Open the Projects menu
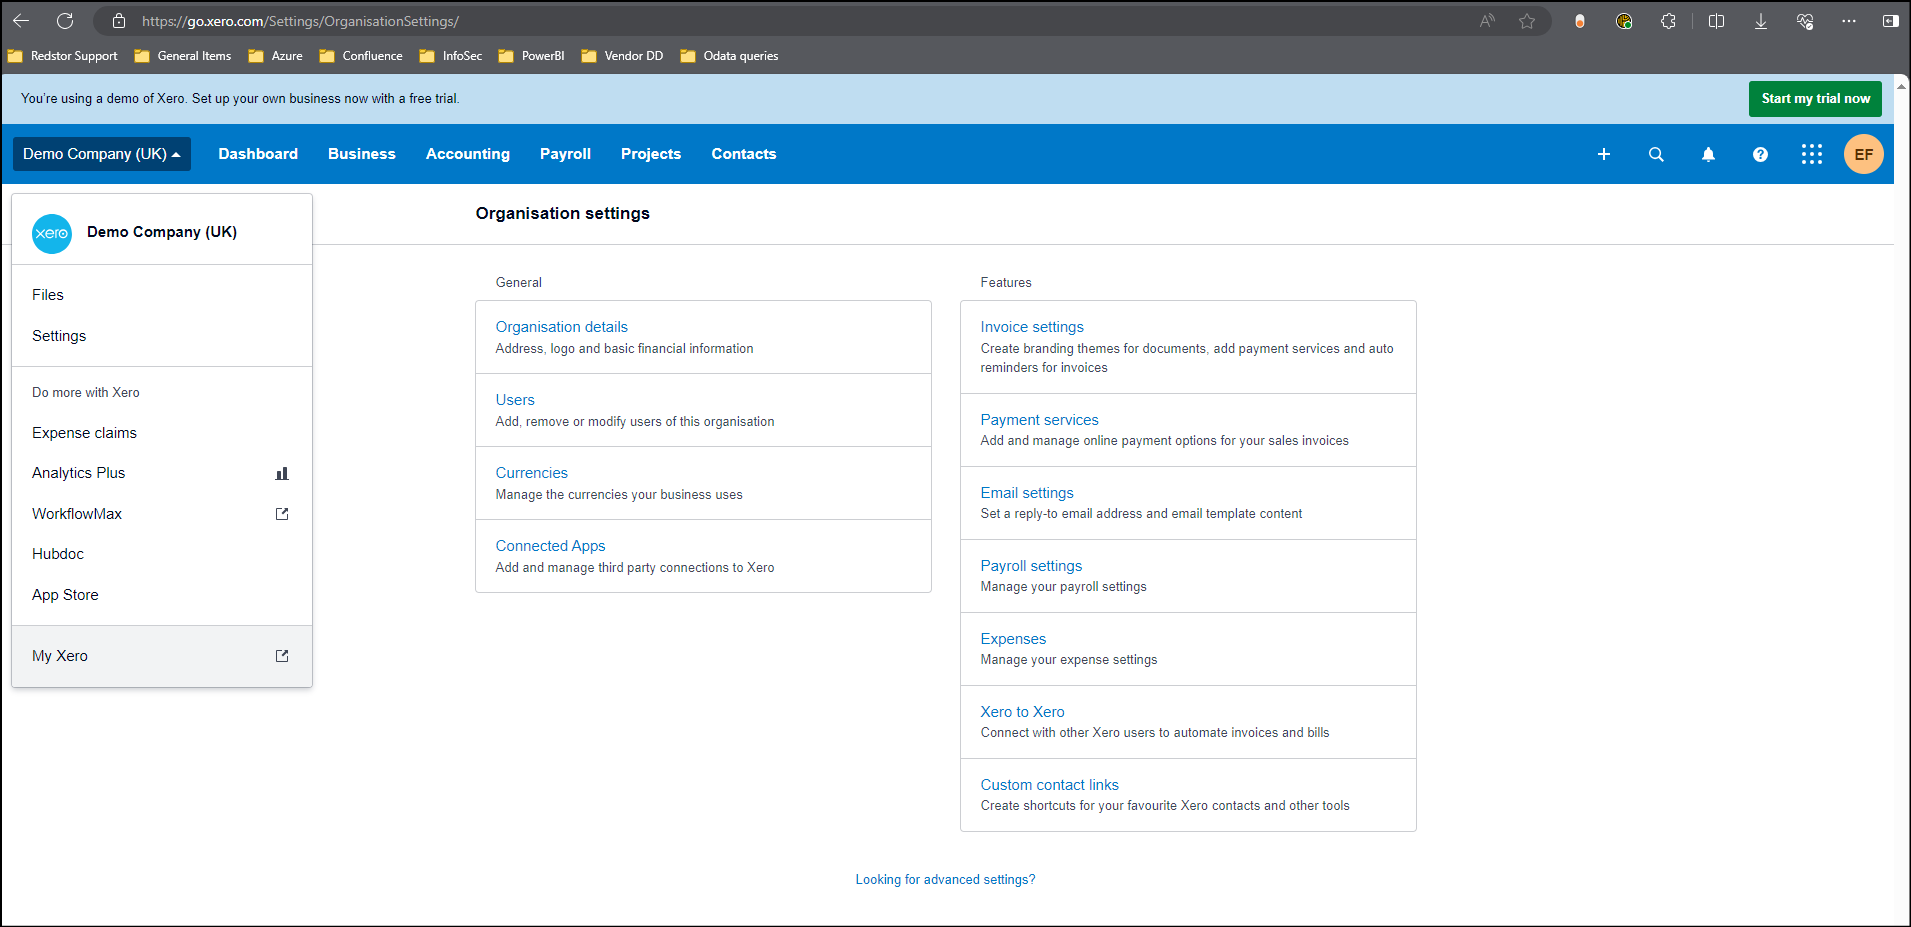The height and width of the screenshot is (927, 1911). (x=651, y=154)
